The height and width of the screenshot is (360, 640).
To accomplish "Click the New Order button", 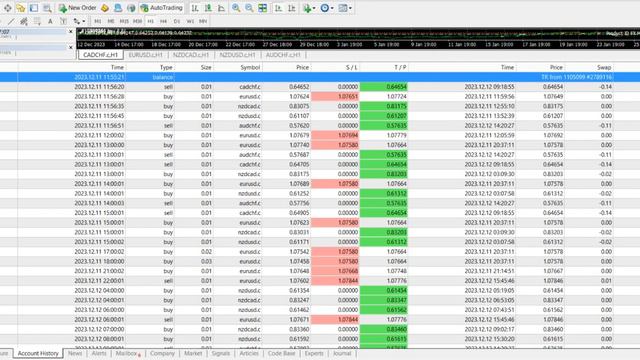I will click(78, 8).
